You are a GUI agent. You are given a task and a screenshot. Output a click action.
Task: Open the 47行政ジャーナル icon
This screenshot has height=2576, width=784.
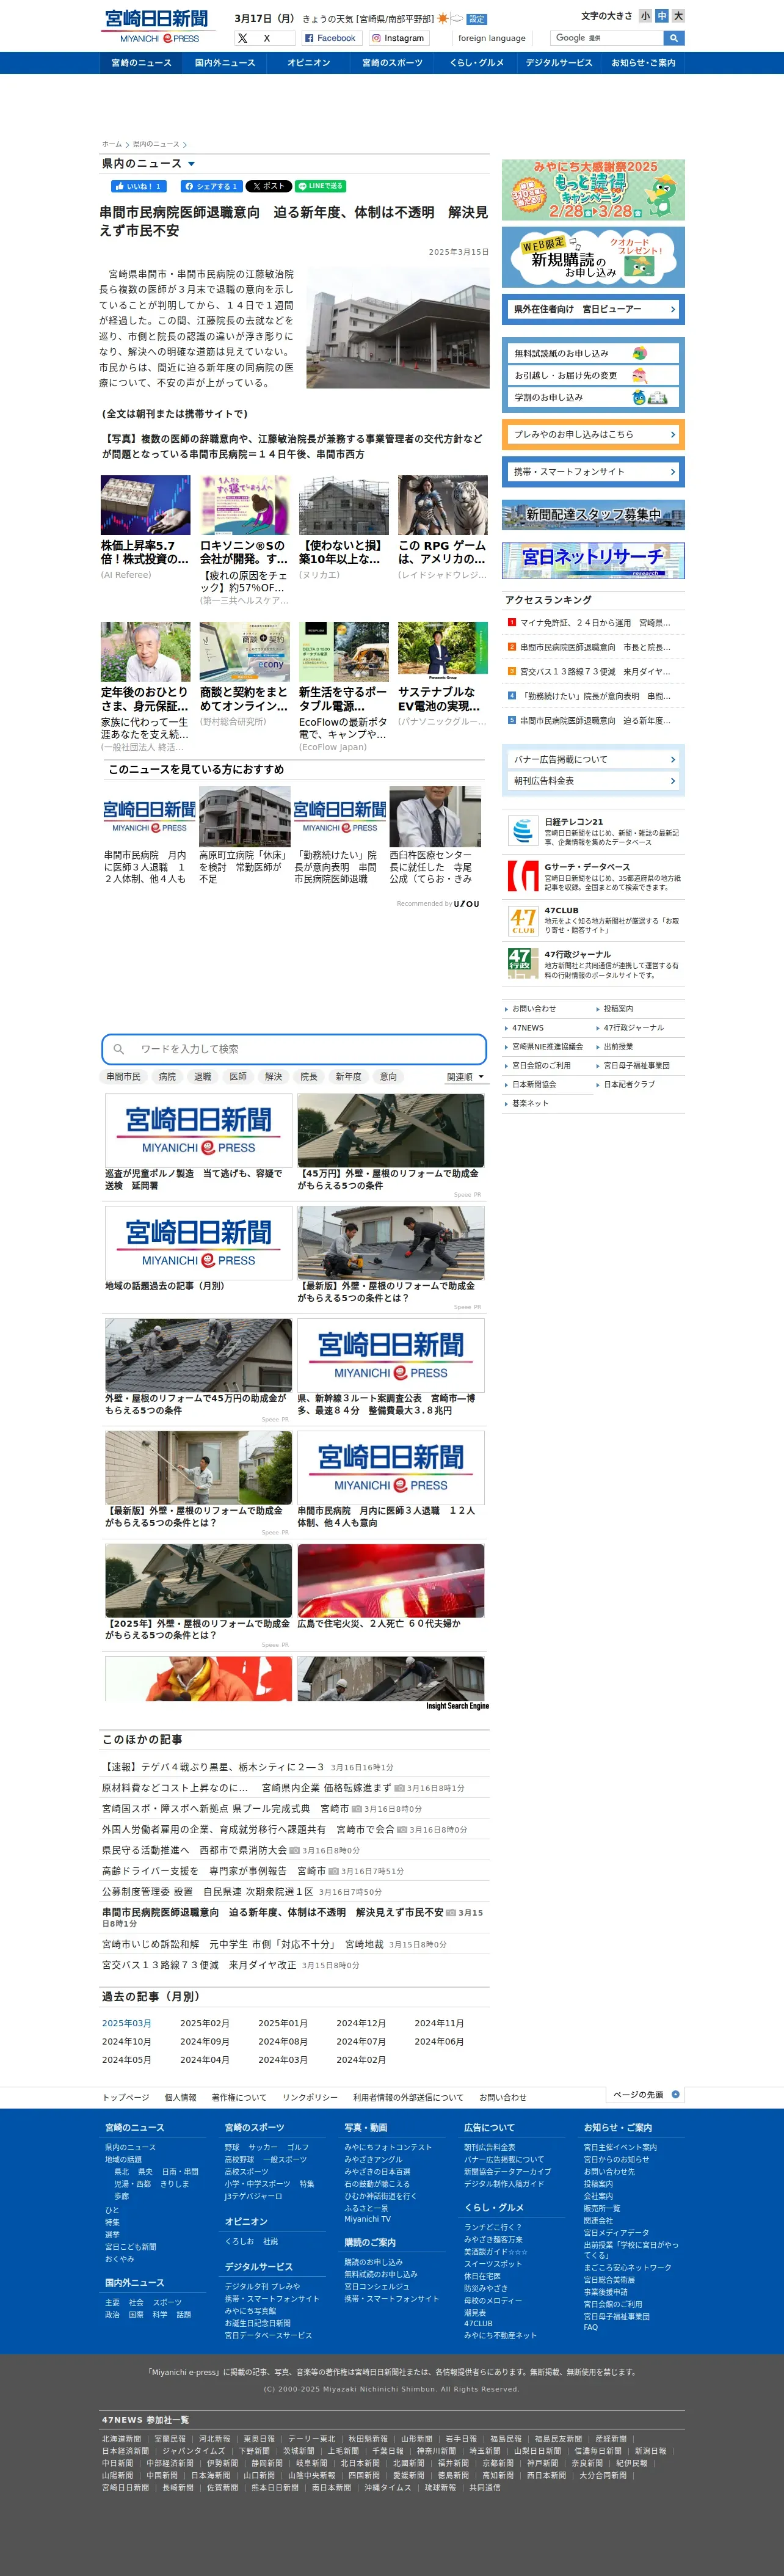pyautogui.click(x=523, y=964)
